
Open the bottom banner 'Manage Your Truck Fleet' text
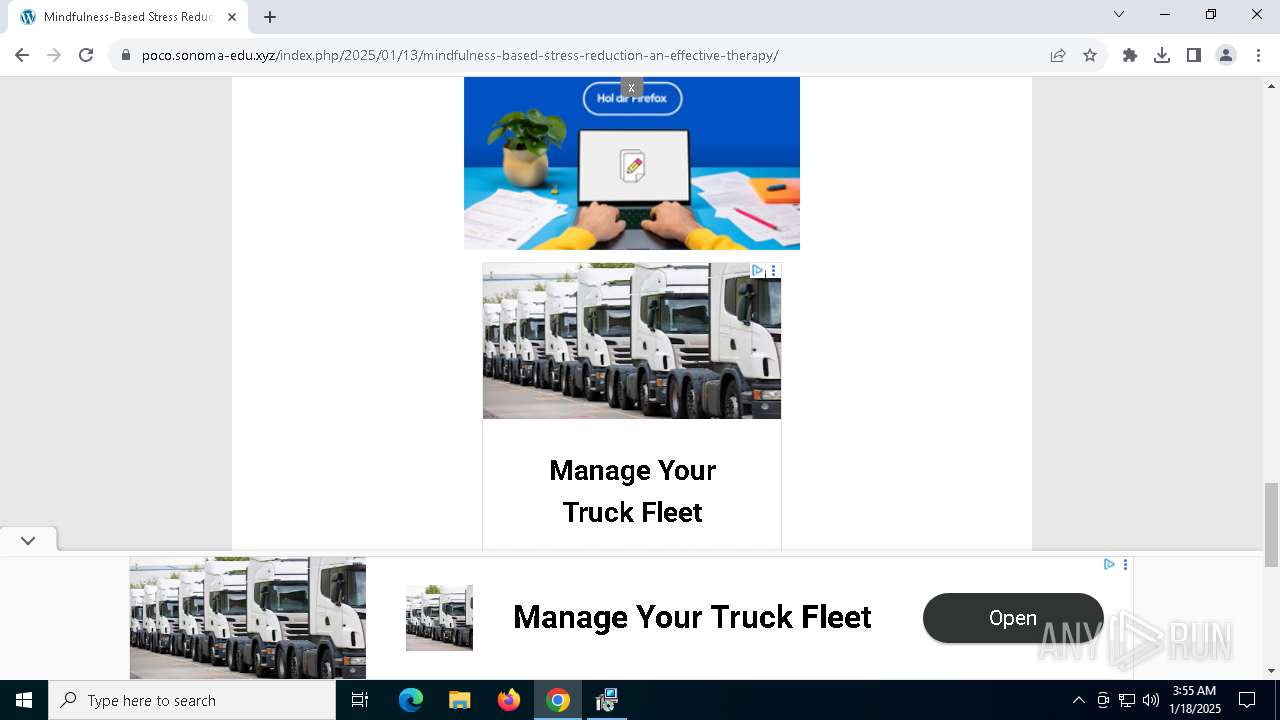coord(692,617)
